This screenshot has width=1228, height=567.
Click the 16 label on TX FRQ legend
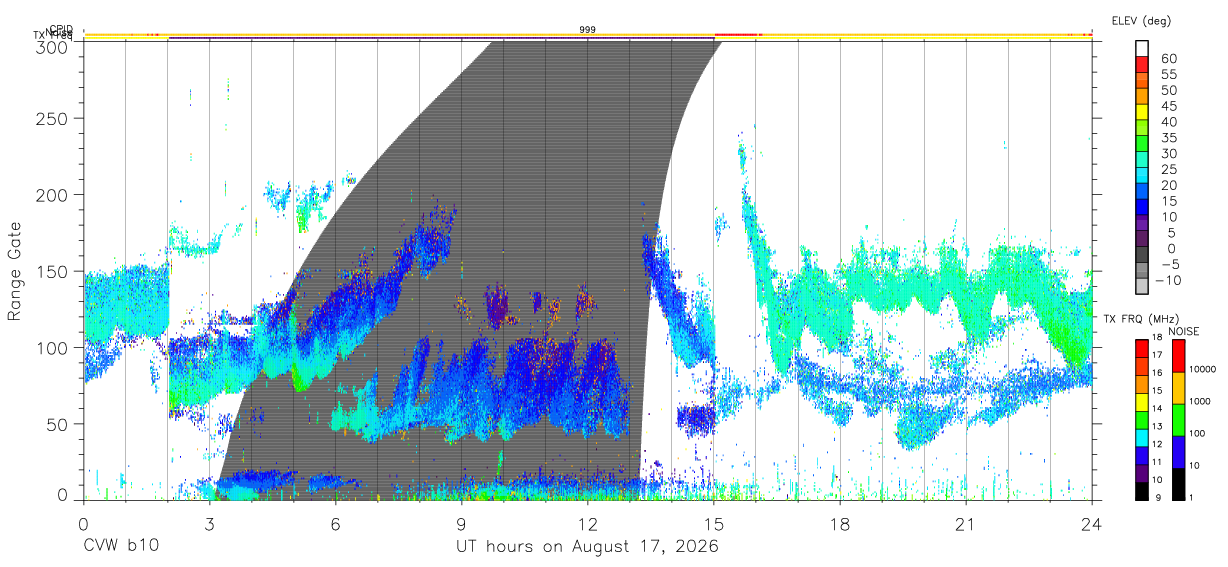(1156, 373)
